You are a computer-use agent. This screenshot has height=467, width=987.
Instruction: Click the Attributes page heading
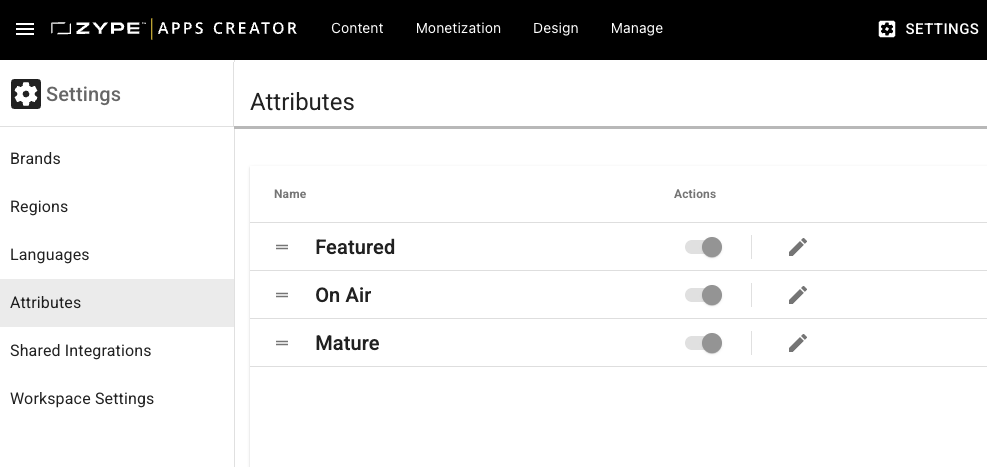(302, 102)
